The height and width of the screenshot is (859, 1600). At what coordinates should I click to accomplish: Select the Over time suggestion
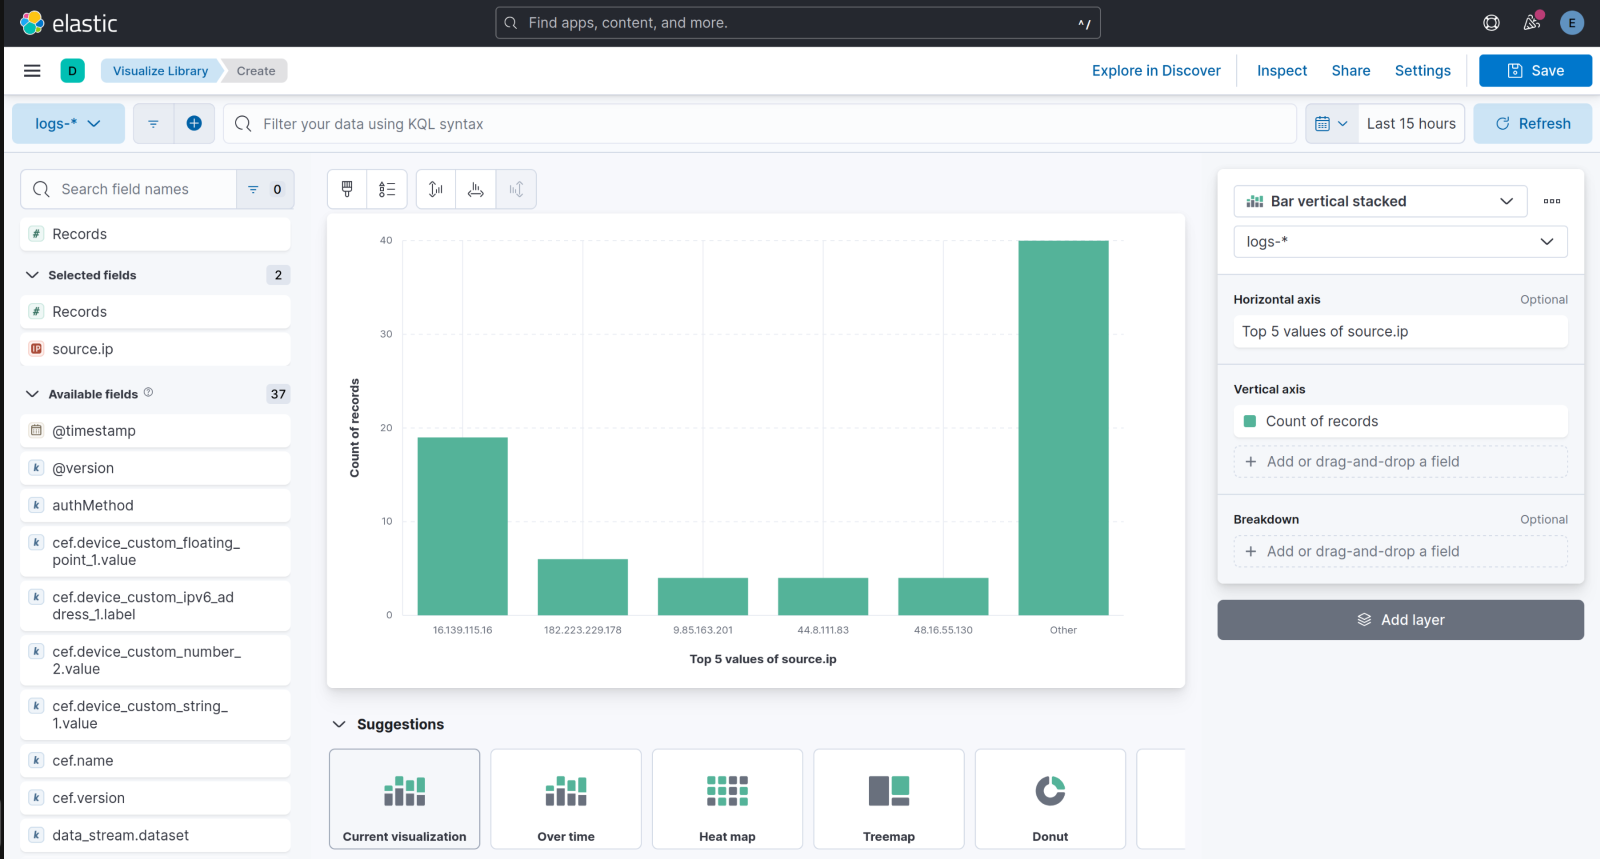(566, 799)
